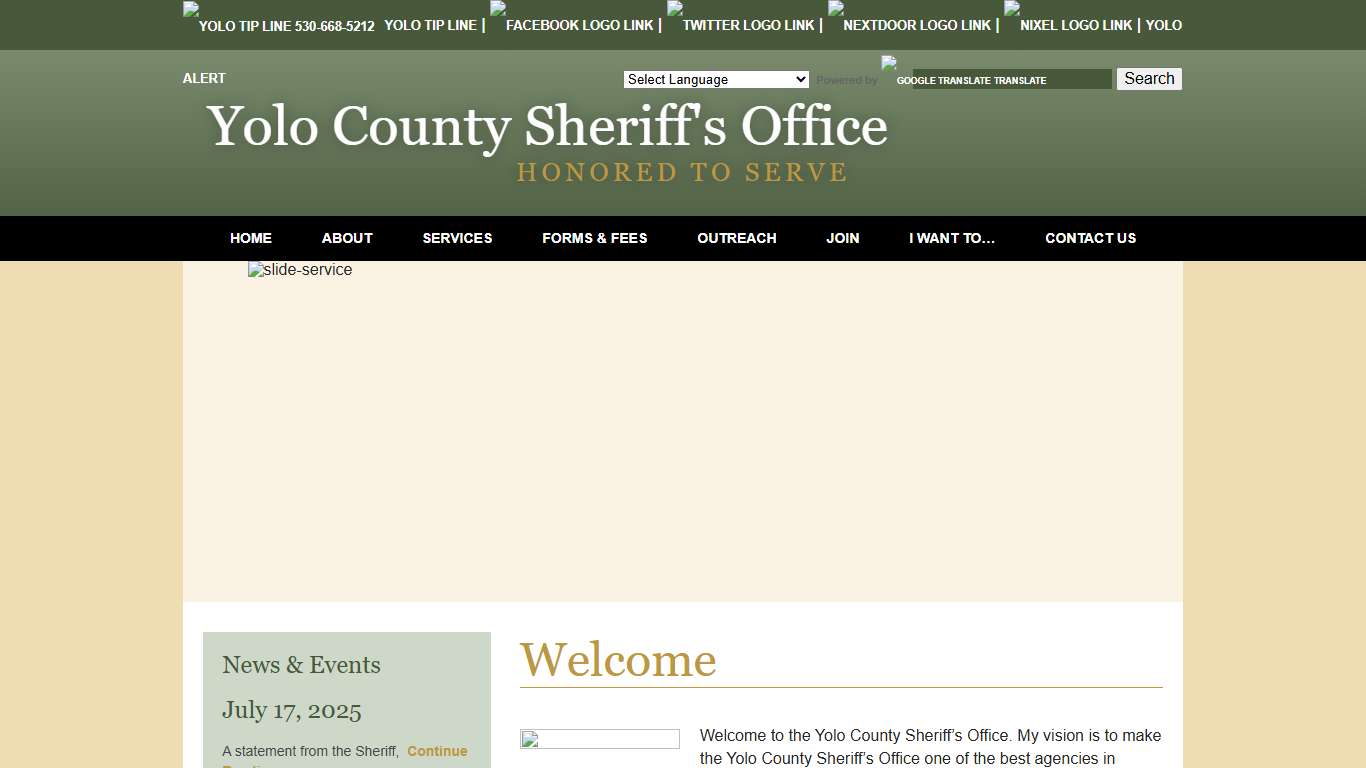
Task: Expand the SERVICES navigation menu
Action: pos(457,238)
